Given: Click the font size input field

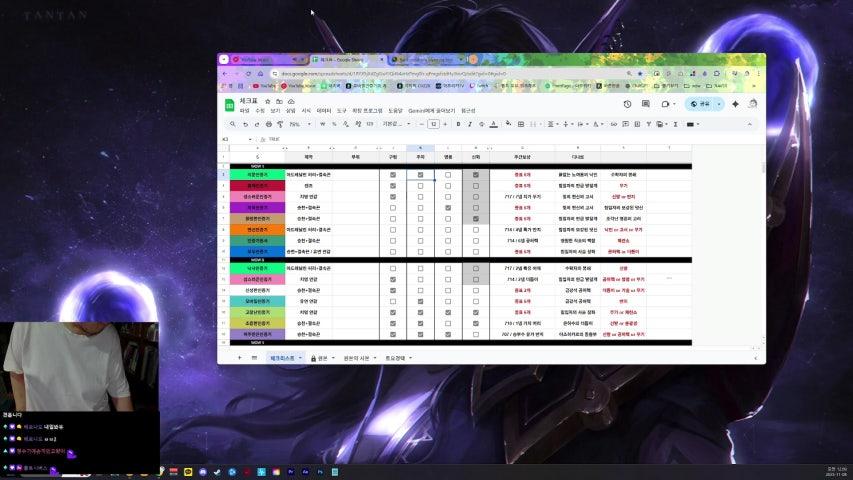Looking at the screenshot, I should (433, 124).
